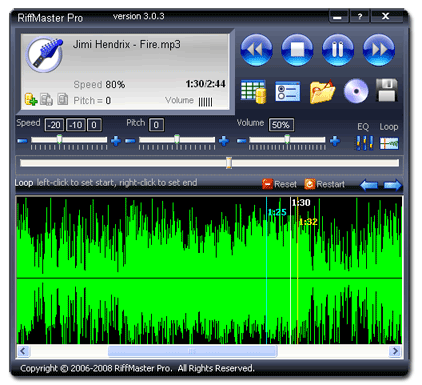Screen dimensions: 422x385
Task: Decrease volume with the minus button
Action: [x=241, y=141]
